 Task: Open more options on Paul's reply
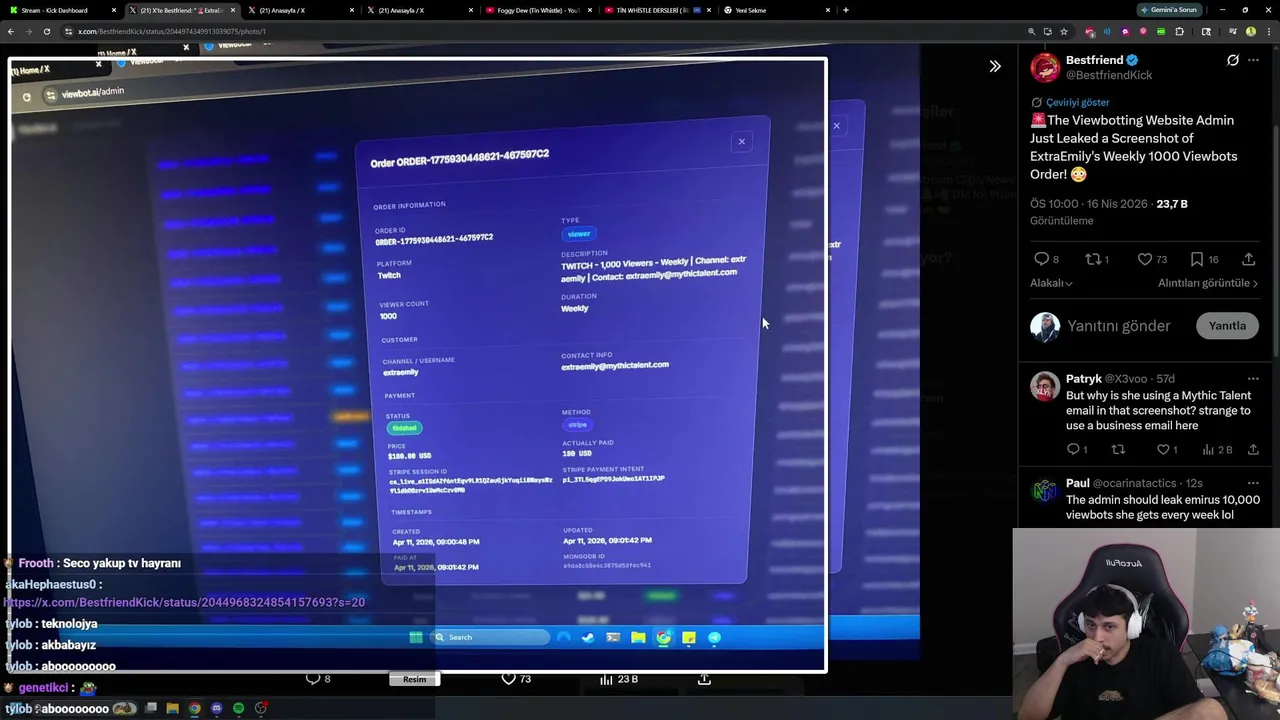[x=1253, y=484]
